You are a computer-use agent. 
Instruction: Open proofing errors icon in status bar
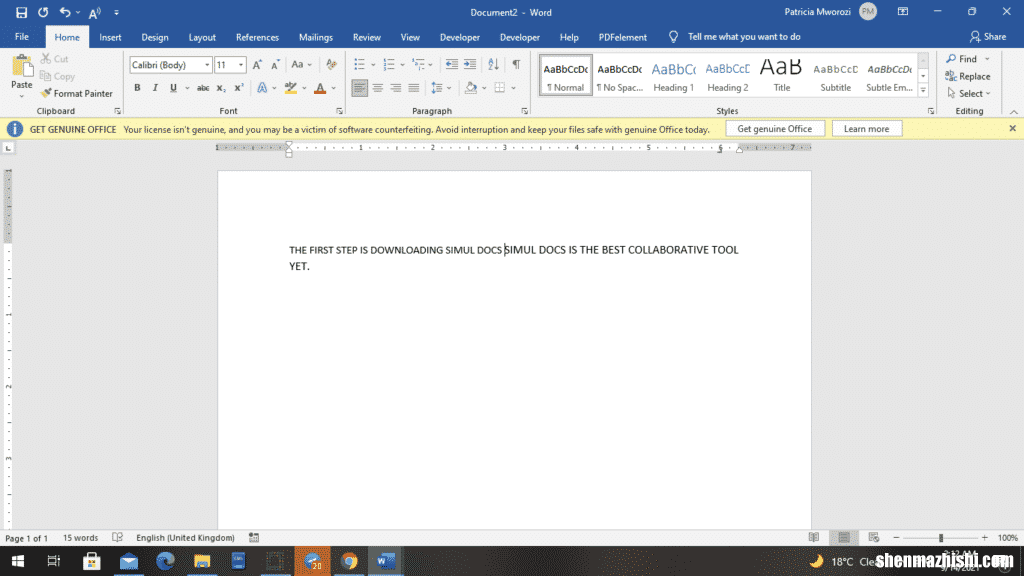(118, 537)
